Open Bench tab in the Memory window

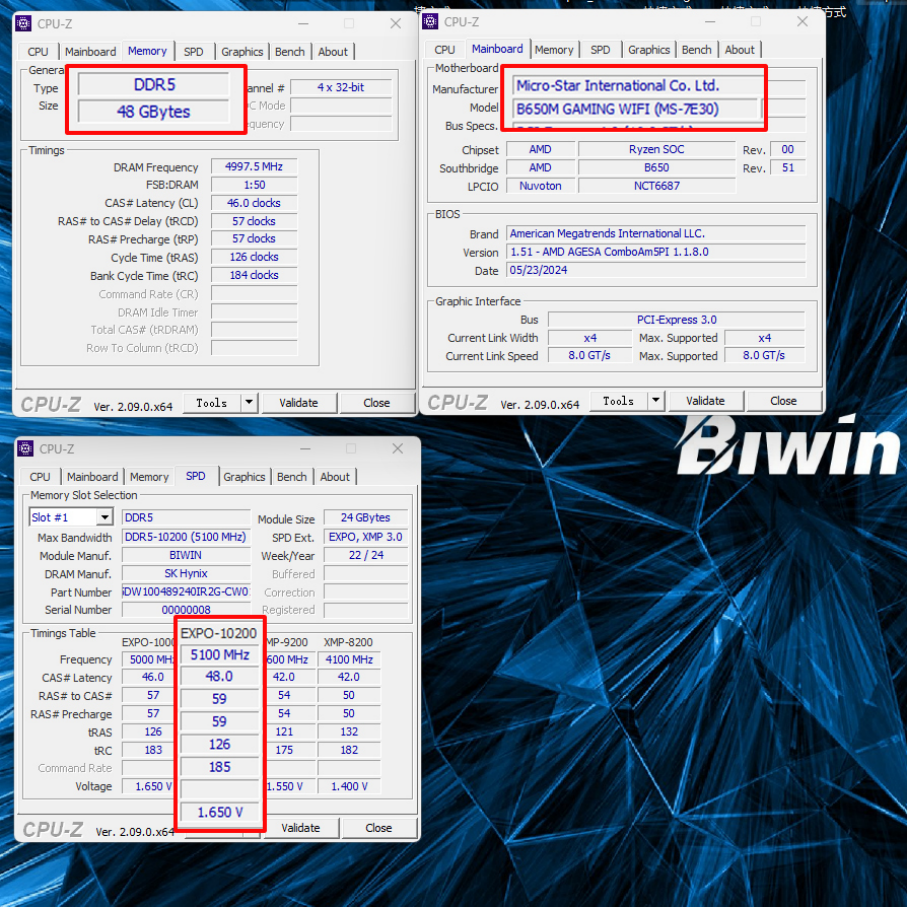tap(290, 52)
